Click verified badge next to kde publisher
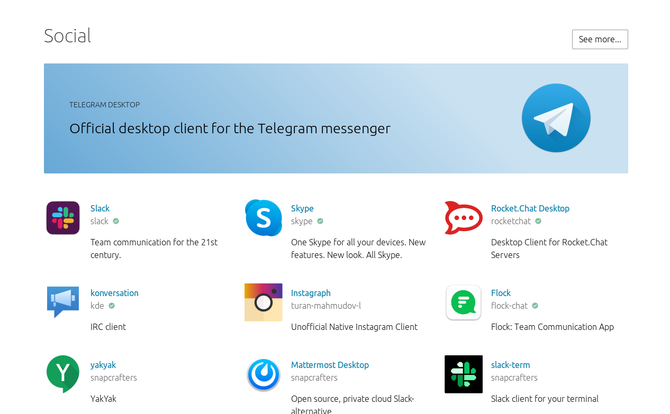Image resolution: width=670 pixels, height=414 pixels. pos(112,305)
